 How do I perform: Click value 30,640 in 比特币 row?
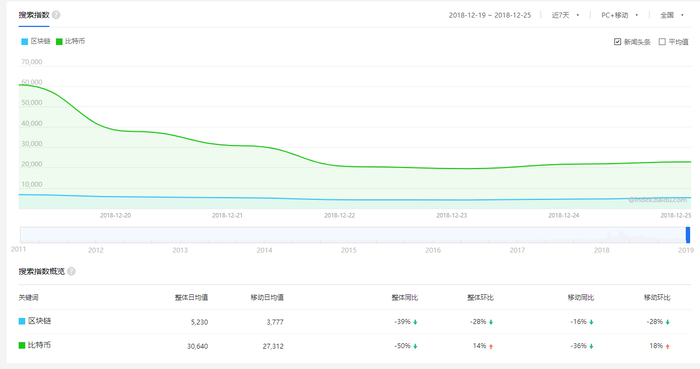click(197, 346)
